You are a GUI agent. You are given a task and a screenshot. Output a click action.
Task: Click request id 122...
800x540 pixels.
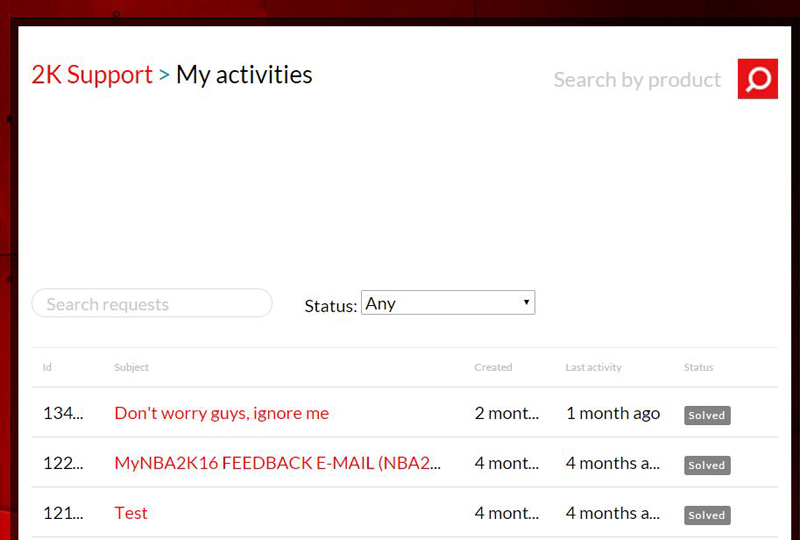click(x=63, y=463)
